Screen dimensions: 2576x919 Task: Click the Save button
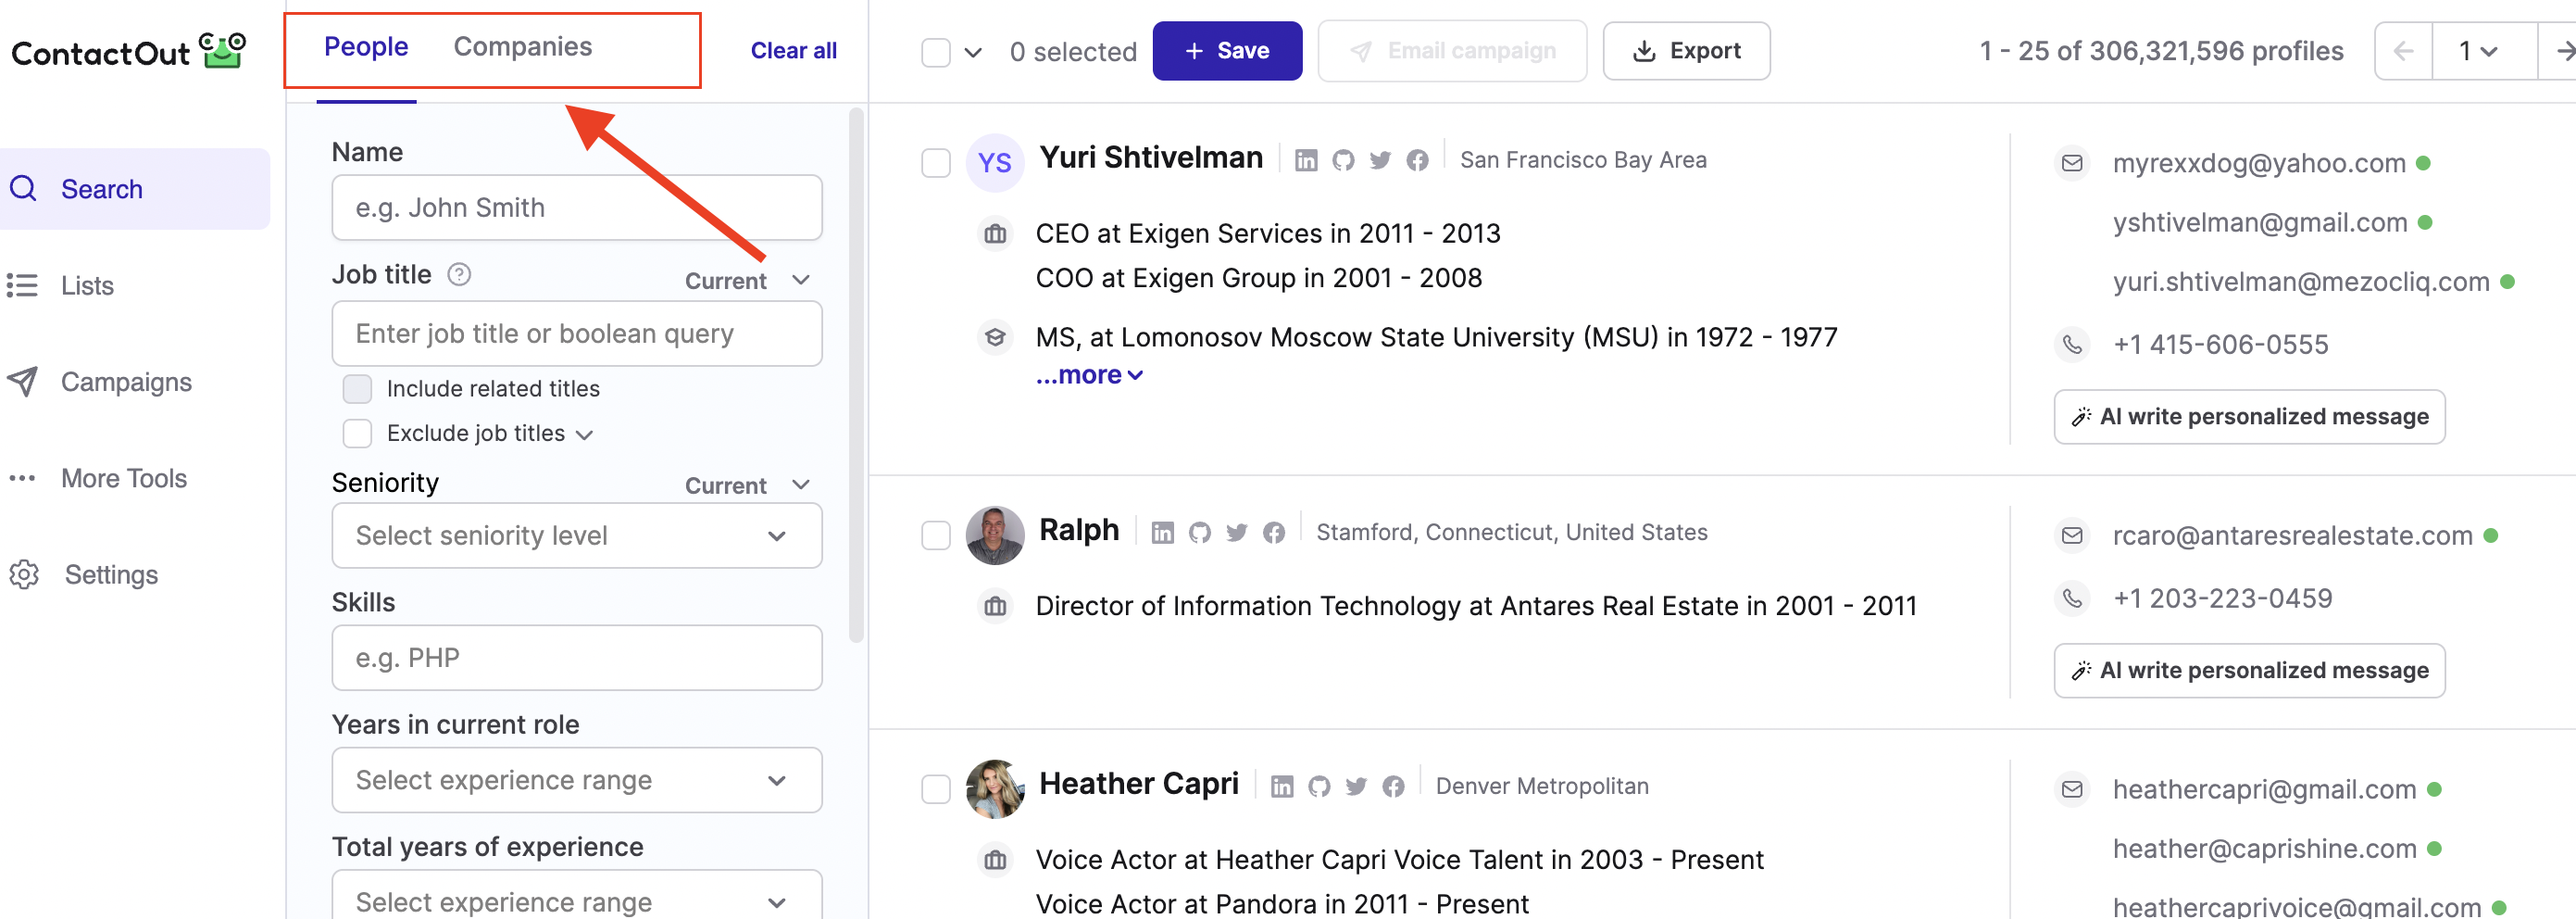coord(1227,51)
